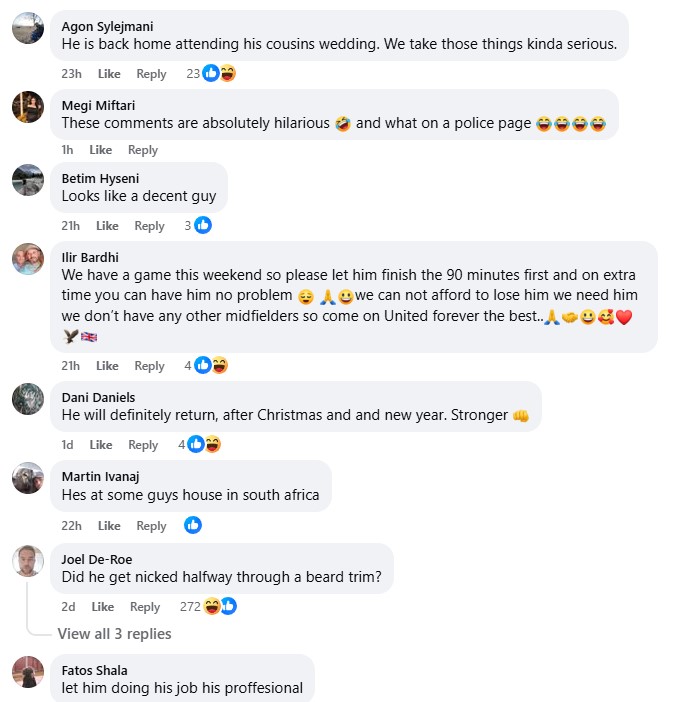
Task: Expand View all 3 replies
Action: pyautogui.click(x=114, y=634)
